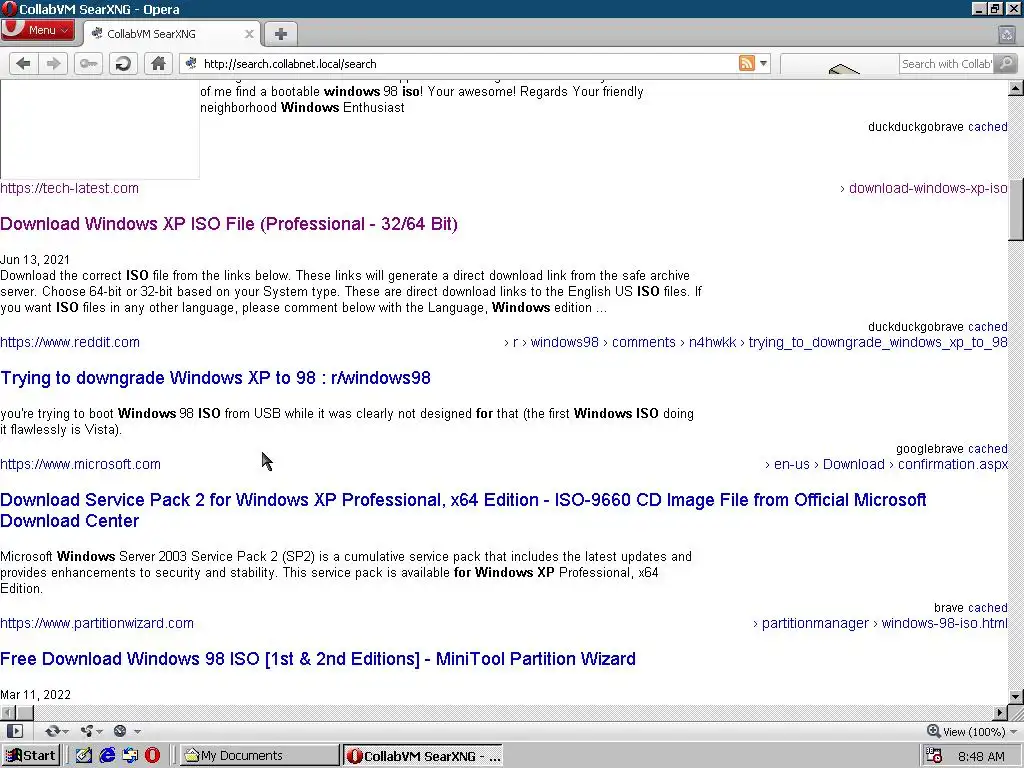Screen dimensions: 1024x768
Task: Open the closed tabs trash icon
Action: point(1006,35)
